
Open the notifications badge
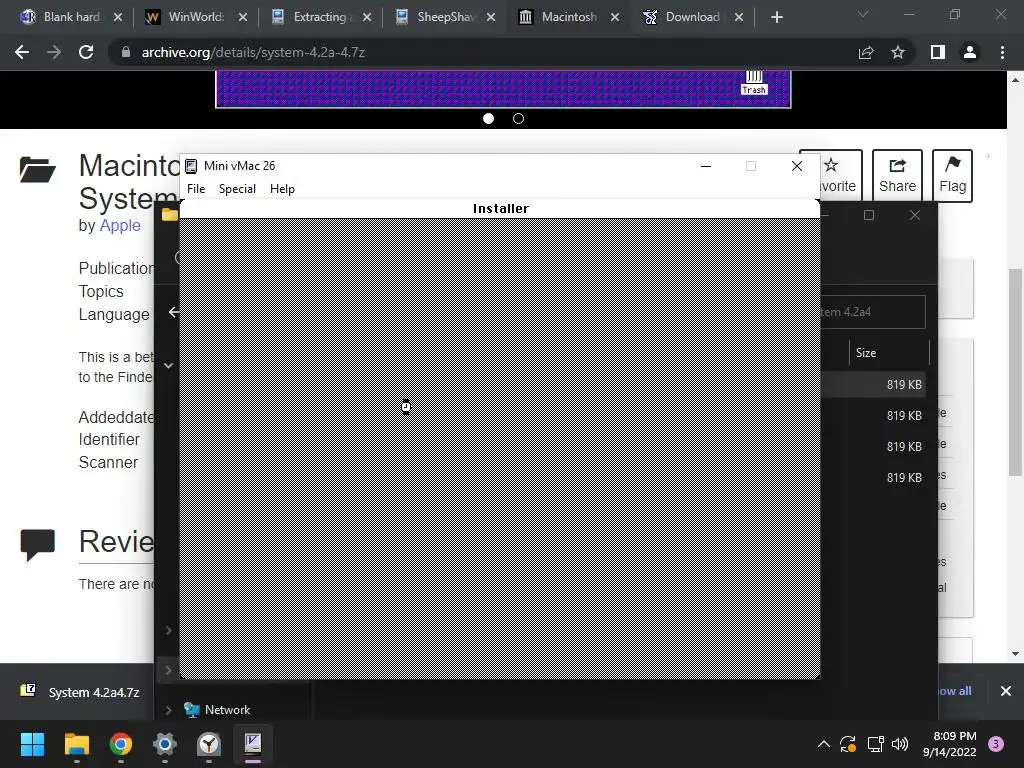996,744
